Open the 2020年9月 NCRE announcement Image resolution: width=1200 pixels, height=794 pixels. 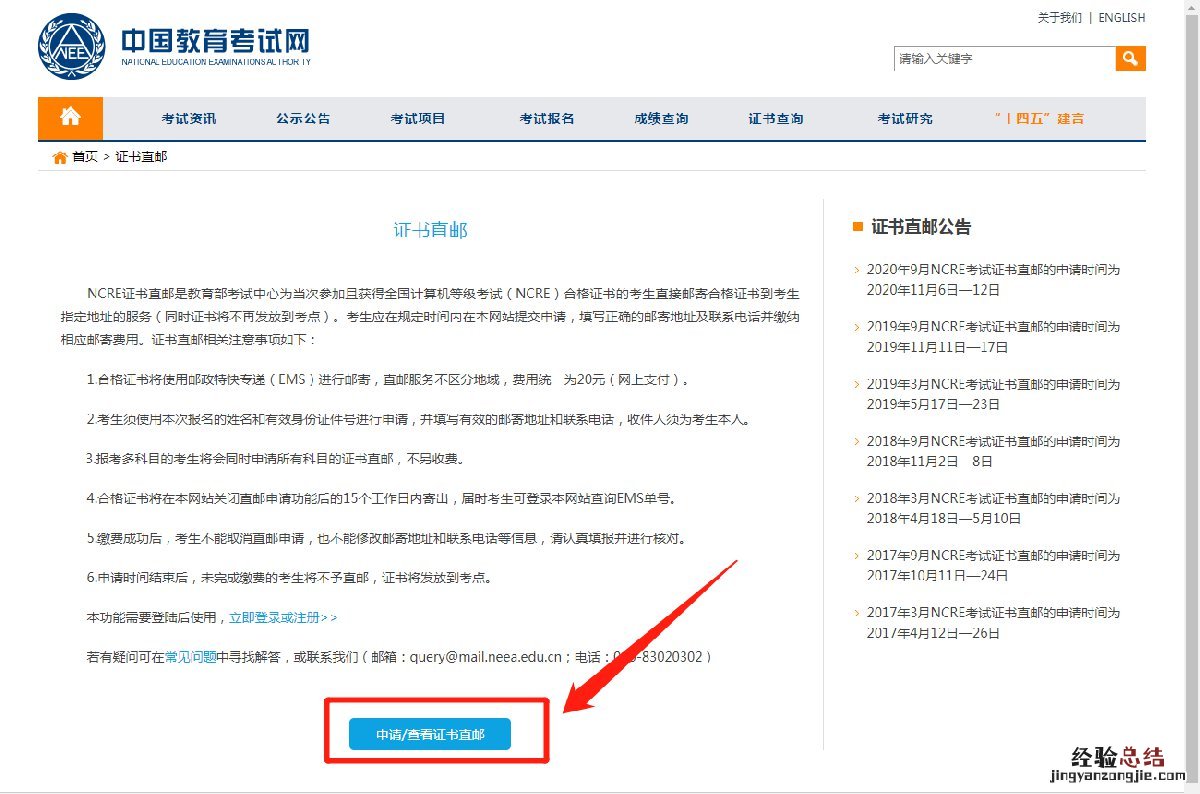[x=992, y=280]
